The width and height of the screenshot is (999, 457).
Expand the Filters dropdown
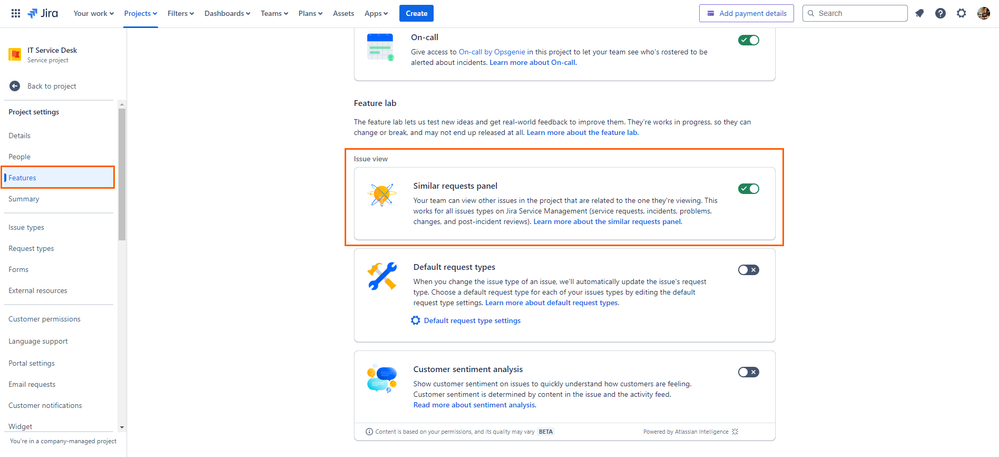coord(181,13)
